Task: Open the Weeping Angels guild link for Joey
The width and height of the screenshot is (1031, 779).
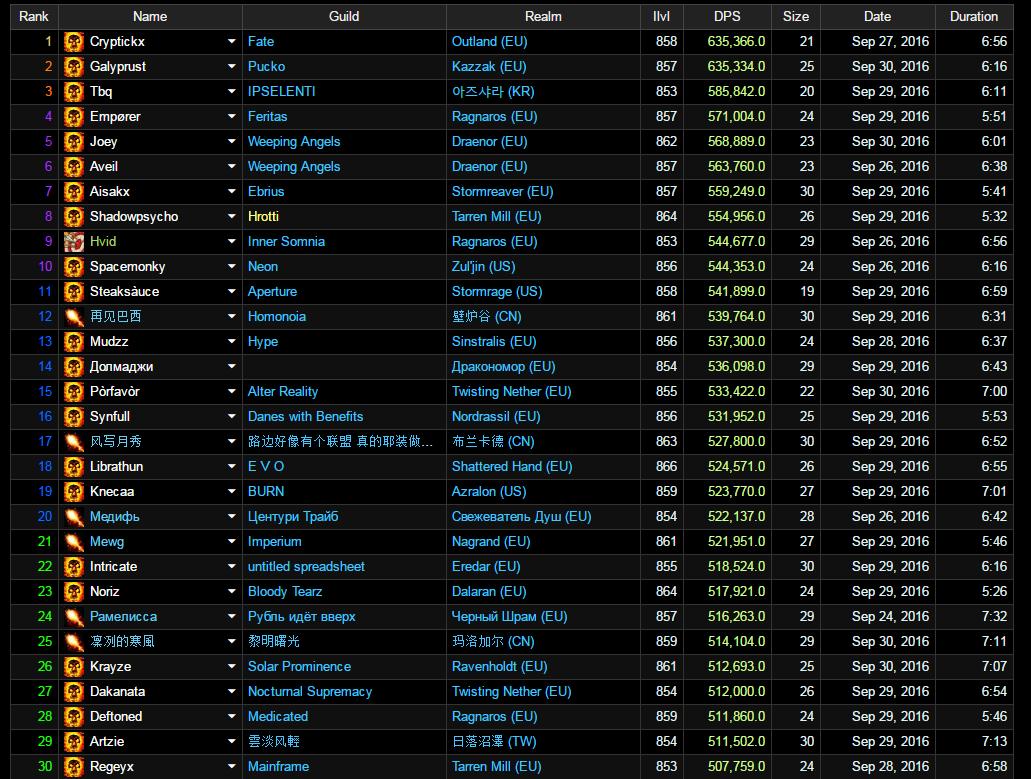Action: (x=294, y=141)
